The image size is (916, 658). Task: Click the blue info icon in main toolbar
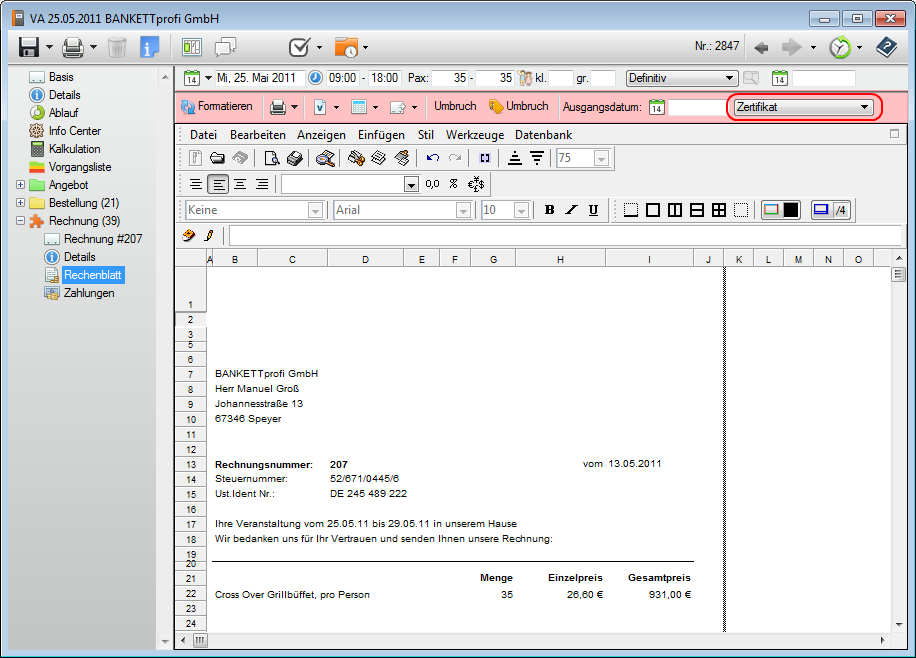150,47
